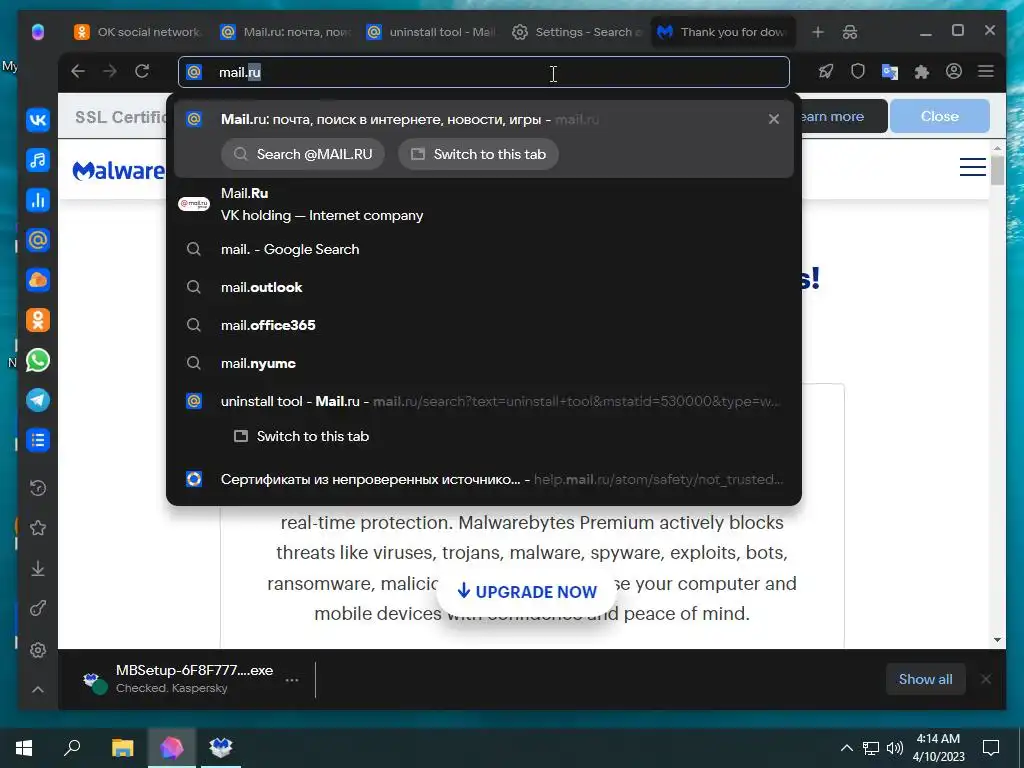Open the brush themes icon in sidebar
Viewport: 1024px width, 768px height.
[x=38, y=609]
